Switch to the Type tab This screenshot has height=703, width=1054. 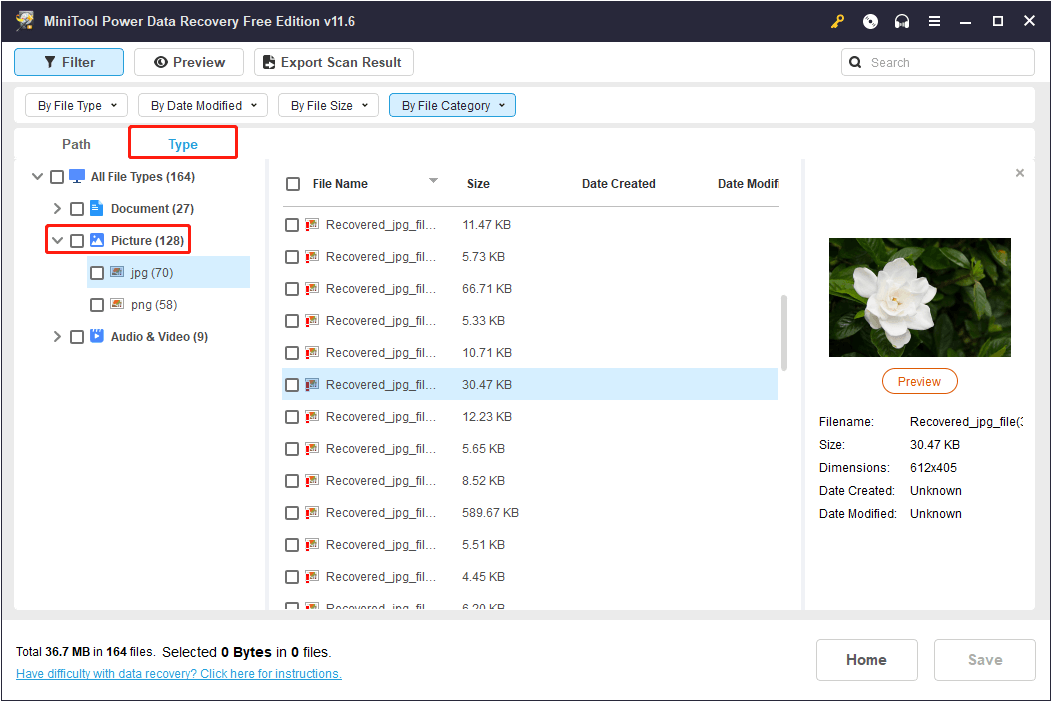[x=183, y=144]
